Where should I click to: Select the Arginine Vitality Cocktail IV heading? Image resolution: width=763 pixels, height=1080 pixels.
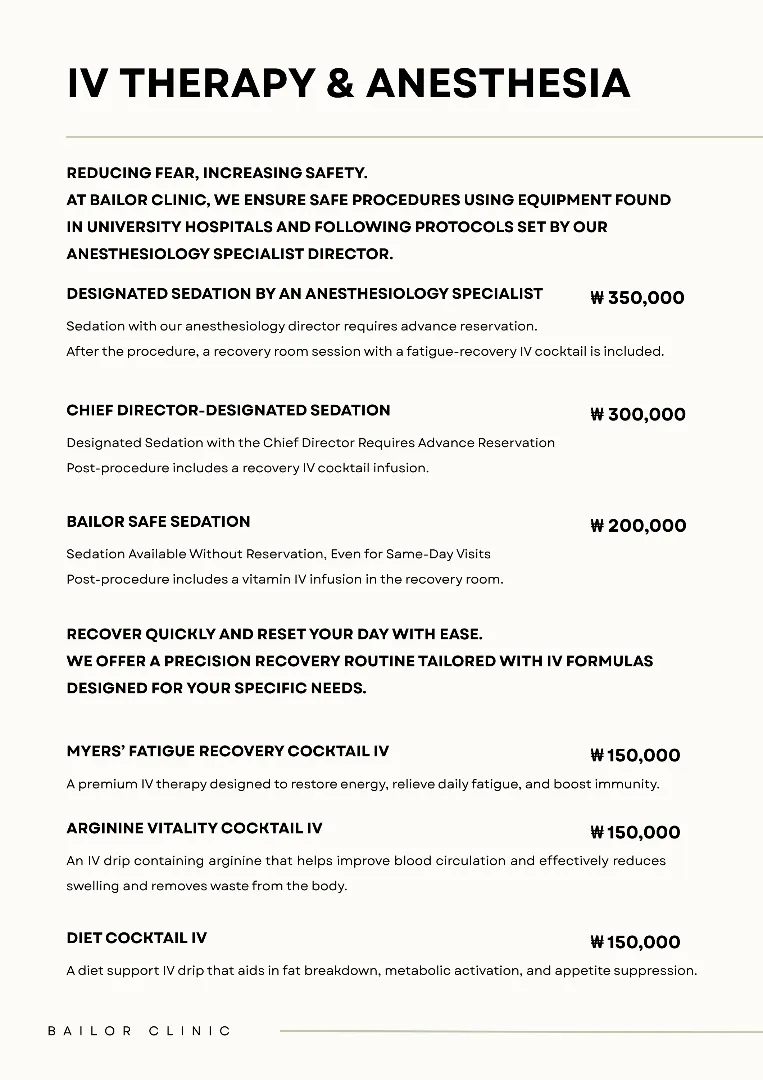click(194, 828)
